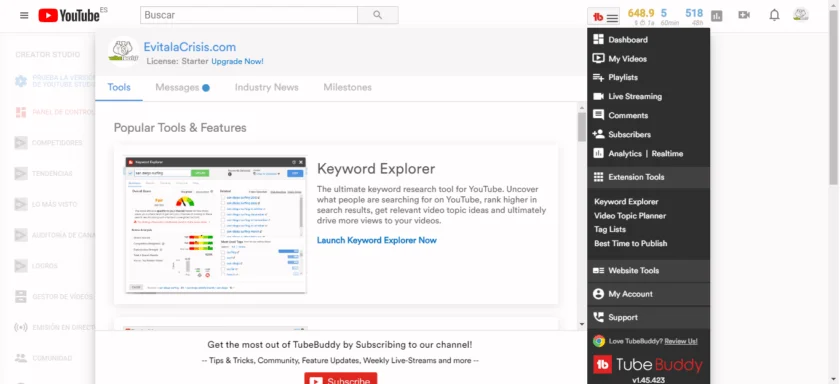The height and width of the screenshot is (384, 840).
Task: Expand the My Account section
Action: tap(648, 294)
